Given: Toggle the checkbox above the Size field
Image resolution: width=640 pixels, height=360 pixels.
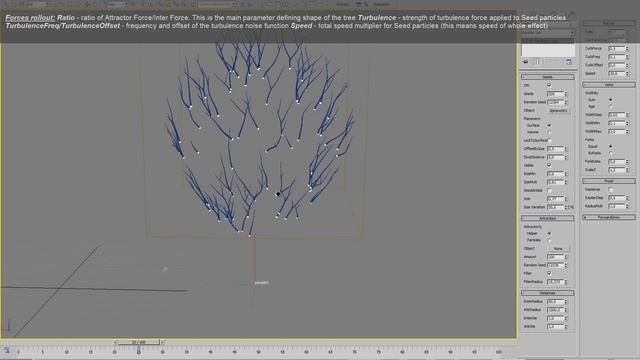Looking at the screenshot, I should pyautogui.click(x=549, y=191).
